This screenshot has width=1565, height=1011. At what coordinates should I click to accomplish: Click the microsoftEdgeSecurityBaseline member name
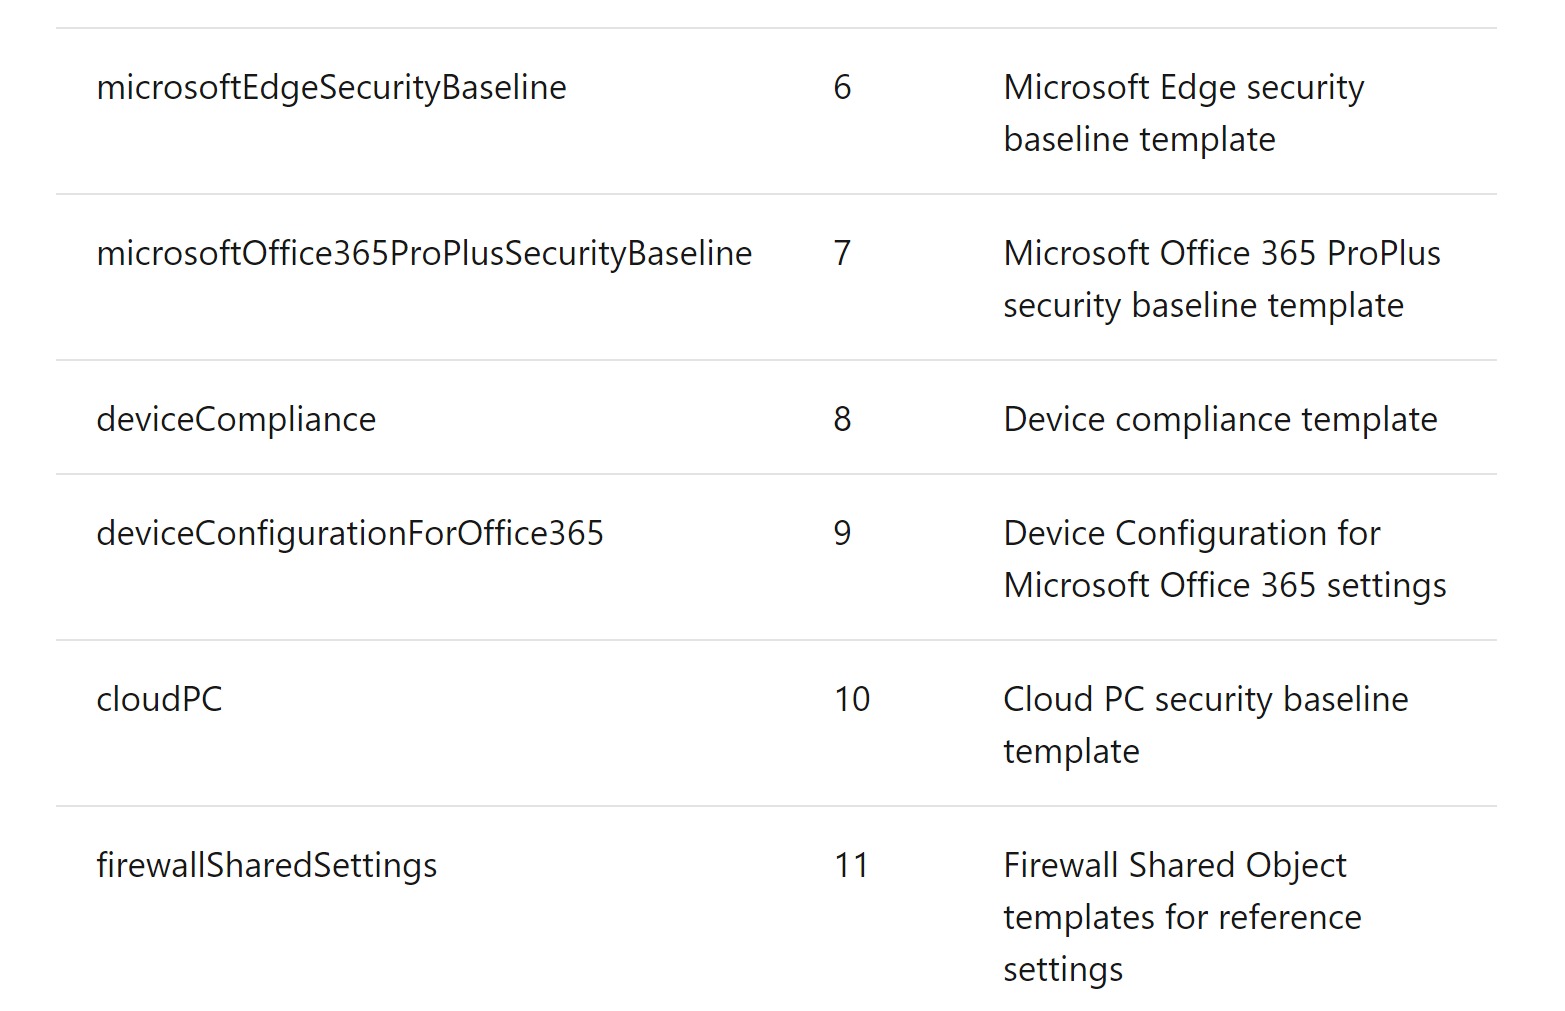coord(331,88)
